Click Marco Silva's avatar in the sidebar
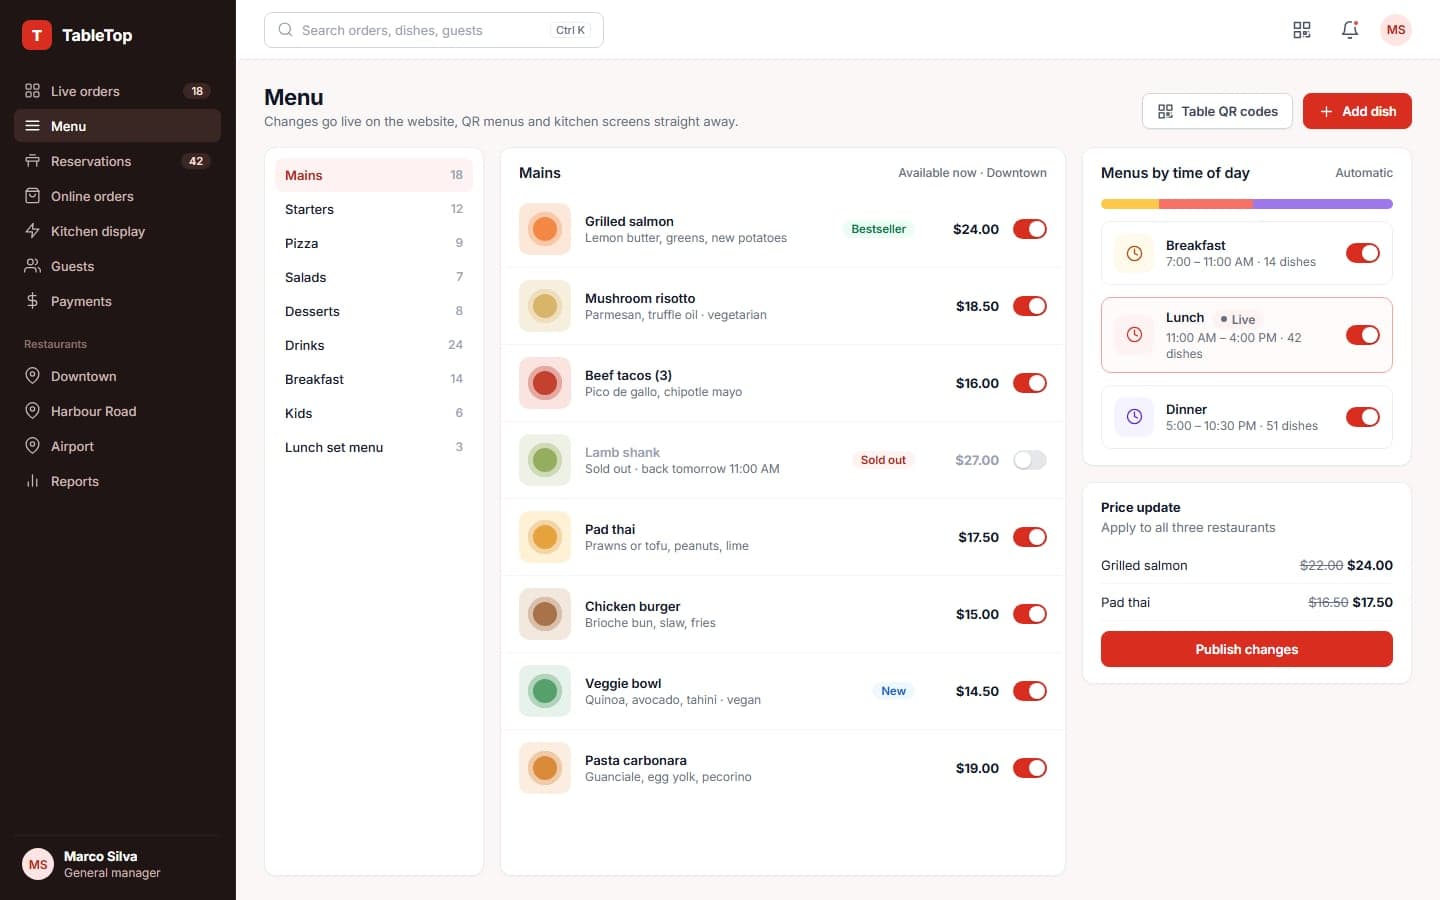 point(38,864)
